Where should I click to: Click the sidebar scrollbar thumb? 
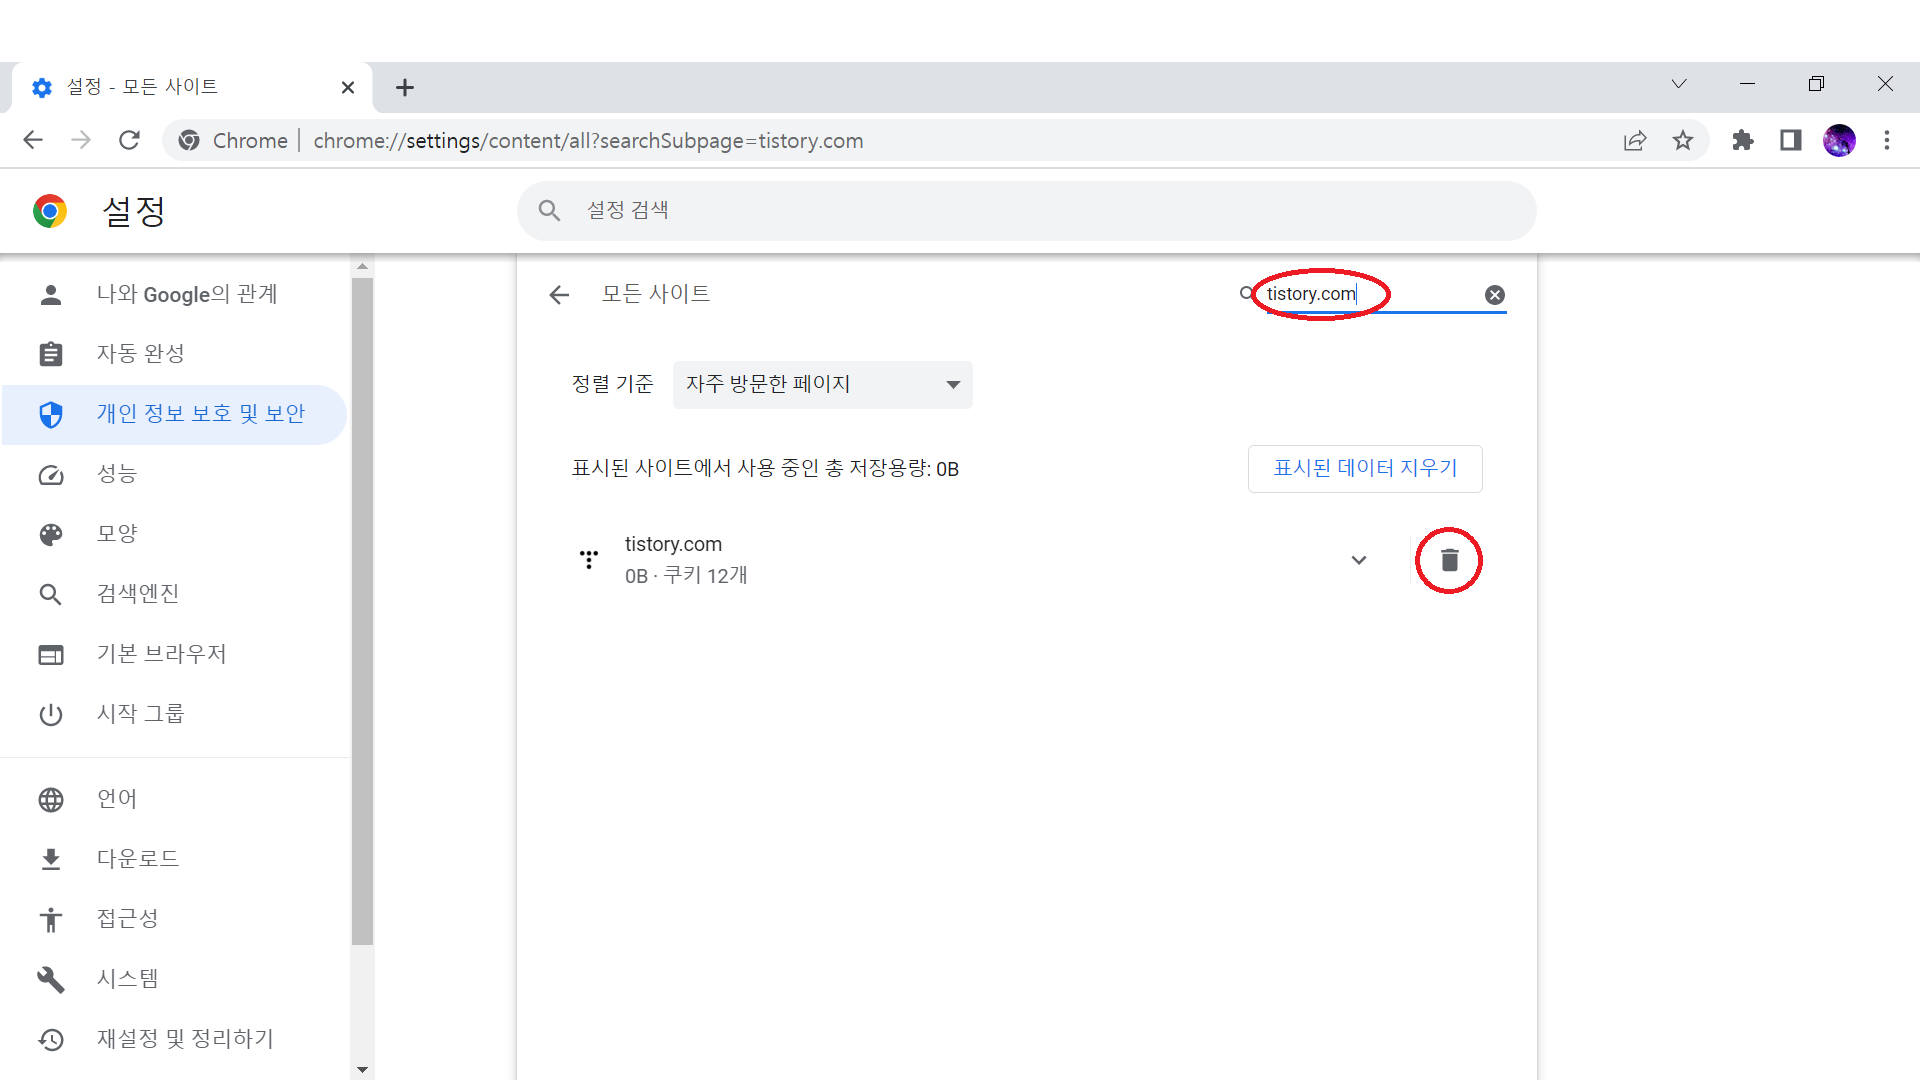coord(362,611)
